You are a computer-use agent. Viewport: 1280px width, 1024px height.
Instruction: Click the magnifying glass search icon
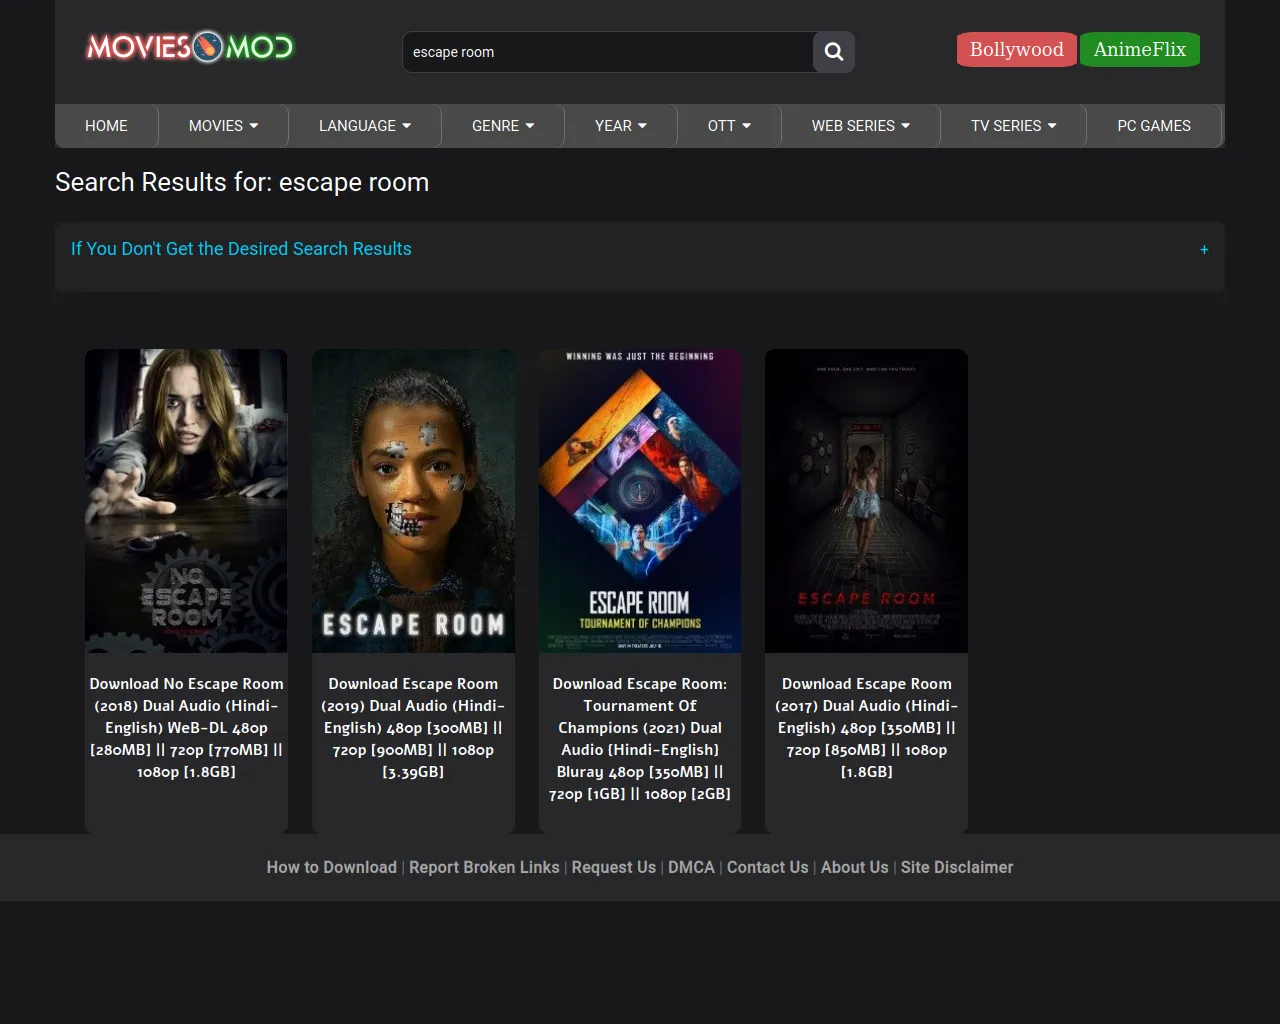click(x=833, y=52)
